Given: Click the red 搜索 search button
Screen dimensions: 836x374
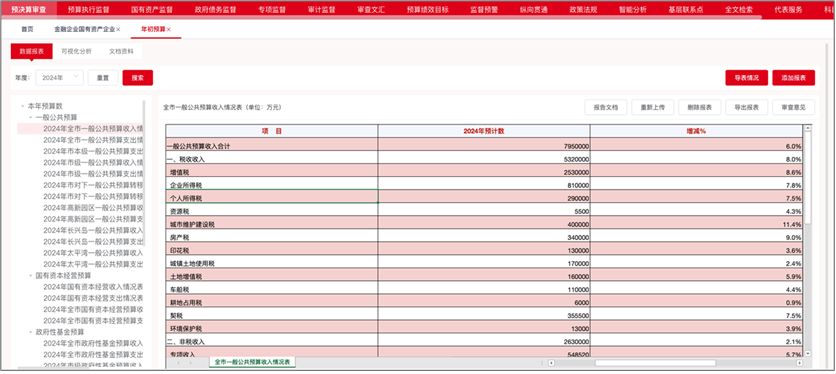Looking at the screenshot, I should (138, 77).
